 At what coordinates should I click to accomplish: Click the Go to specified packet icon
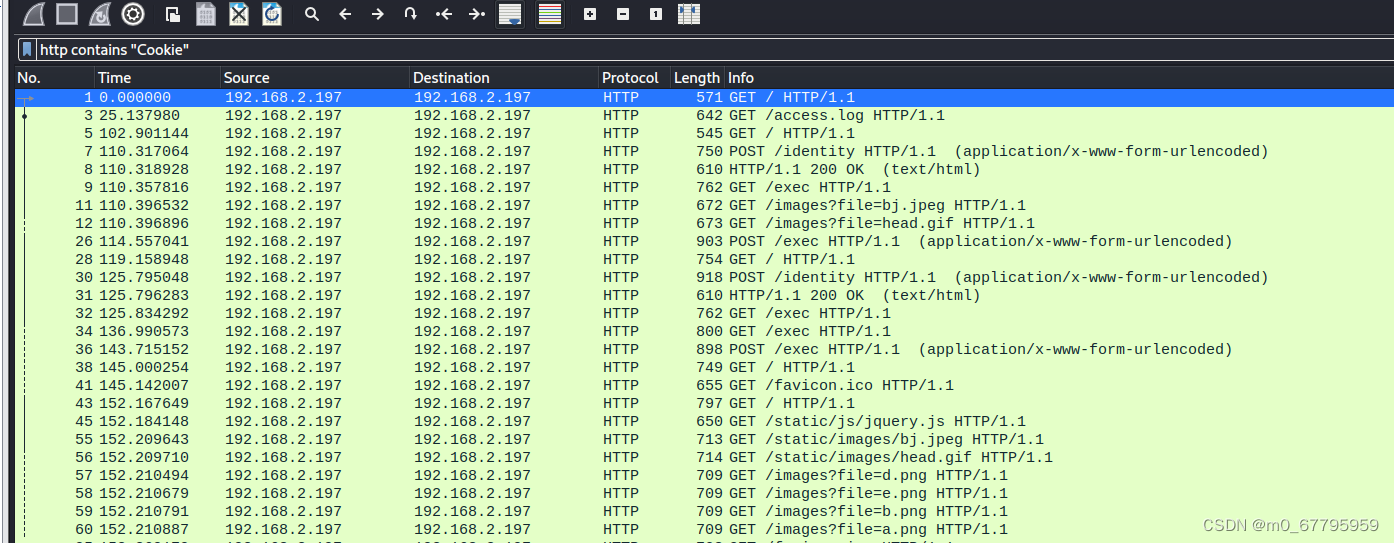click(410, 14)
